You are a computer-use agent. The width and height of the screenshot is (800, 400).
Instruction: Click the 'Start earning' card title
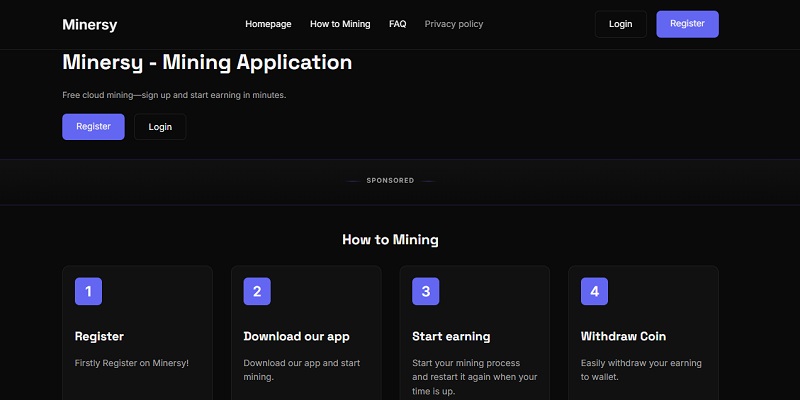click(x=451, y=336)
